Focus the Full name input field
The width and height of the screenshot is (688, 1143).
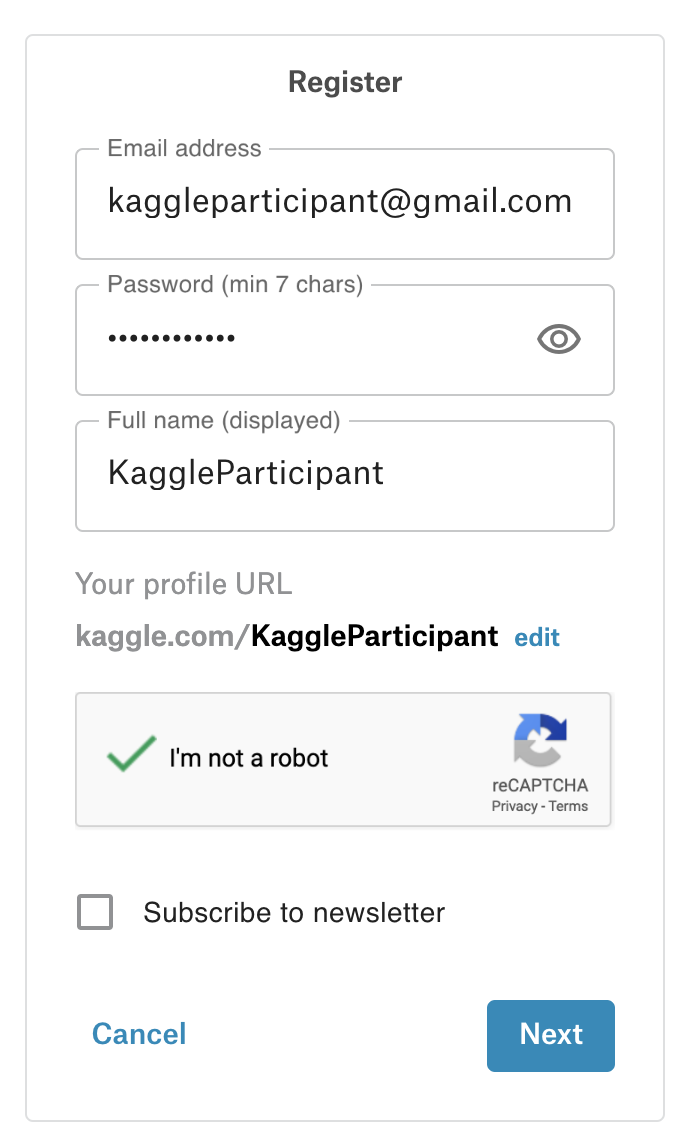340,474
